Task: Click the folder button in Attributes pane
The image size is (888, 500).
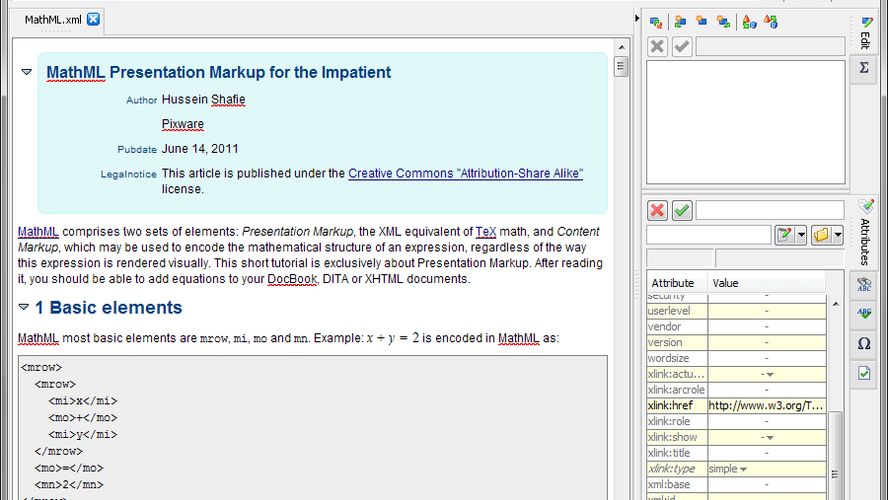Action: (x=821, y=234)
